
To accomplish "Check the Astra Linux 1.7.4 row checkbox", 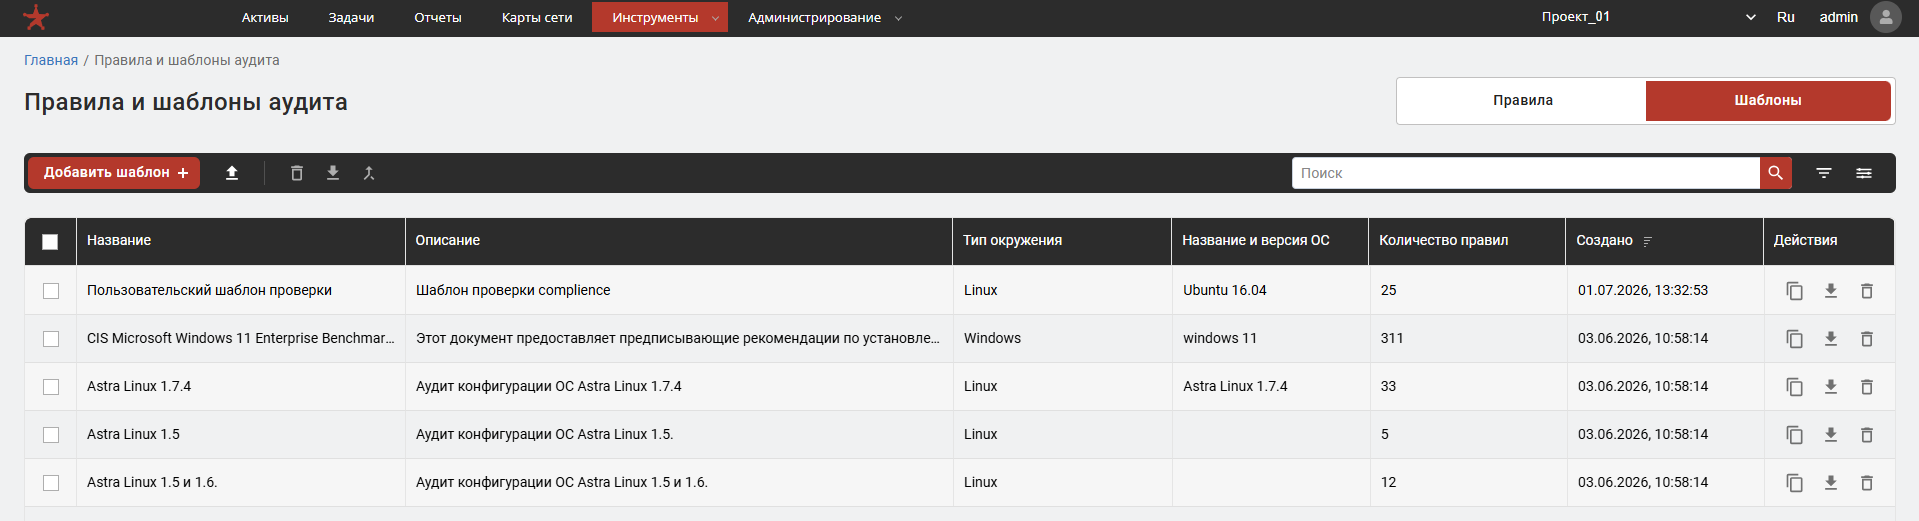I will click(x=51, y=387).
